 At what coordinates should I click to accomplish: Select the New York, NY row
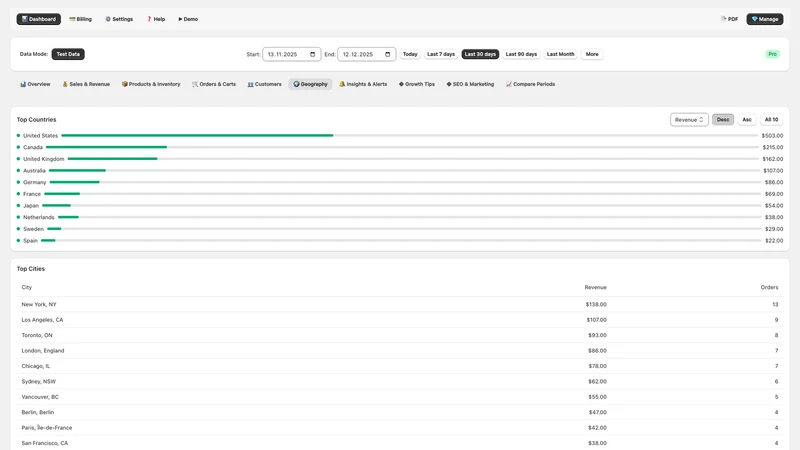click(x=400, y=304)
